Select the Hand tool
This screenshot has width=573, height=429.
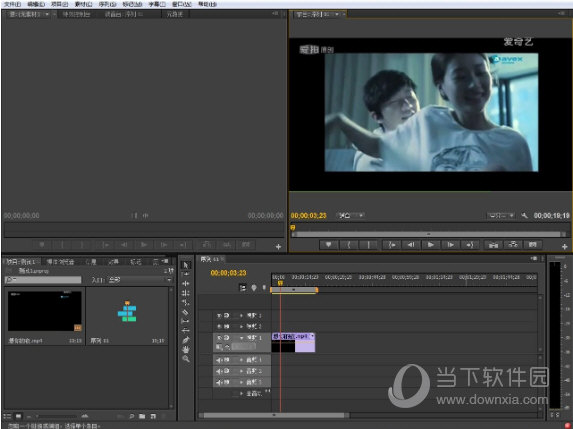click(186, 349)
